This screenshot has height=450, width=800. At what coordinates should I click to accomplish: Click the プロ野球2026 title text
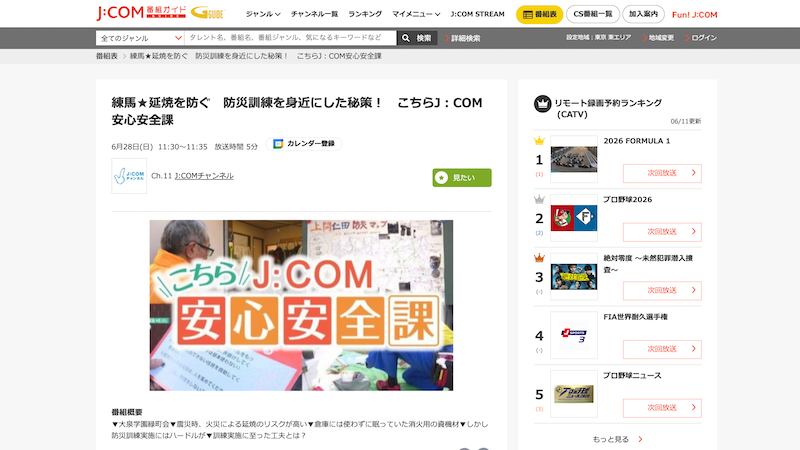(628, 199)
